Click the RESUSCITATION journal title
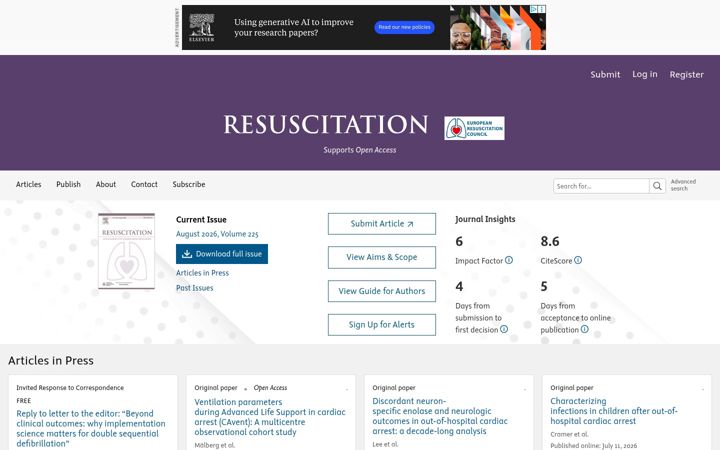The width and height of the screenshot is (720, 450). click(x=326, y=124)
